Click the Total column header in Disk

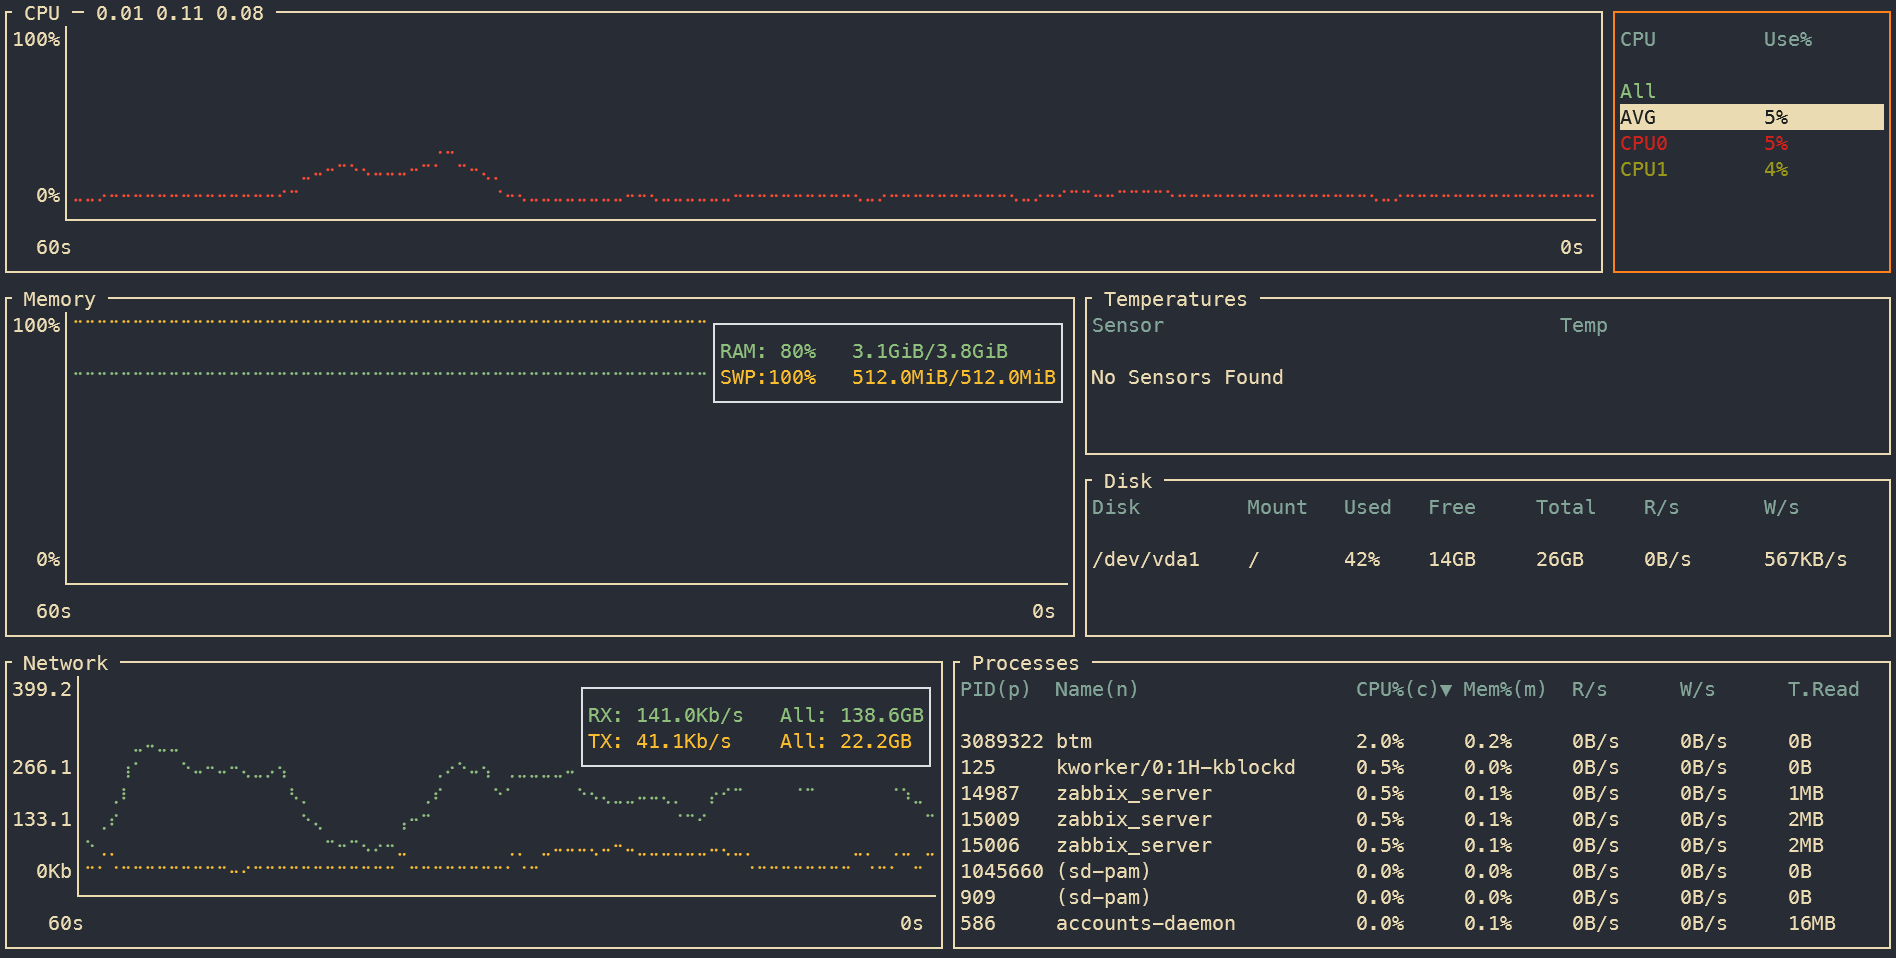(1565, 507)
